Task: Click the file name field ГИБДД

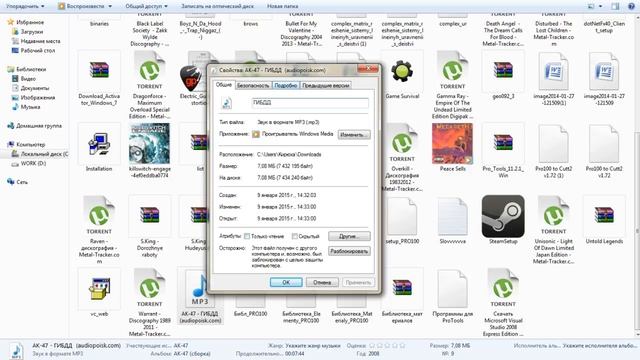Action: (310, 103)
